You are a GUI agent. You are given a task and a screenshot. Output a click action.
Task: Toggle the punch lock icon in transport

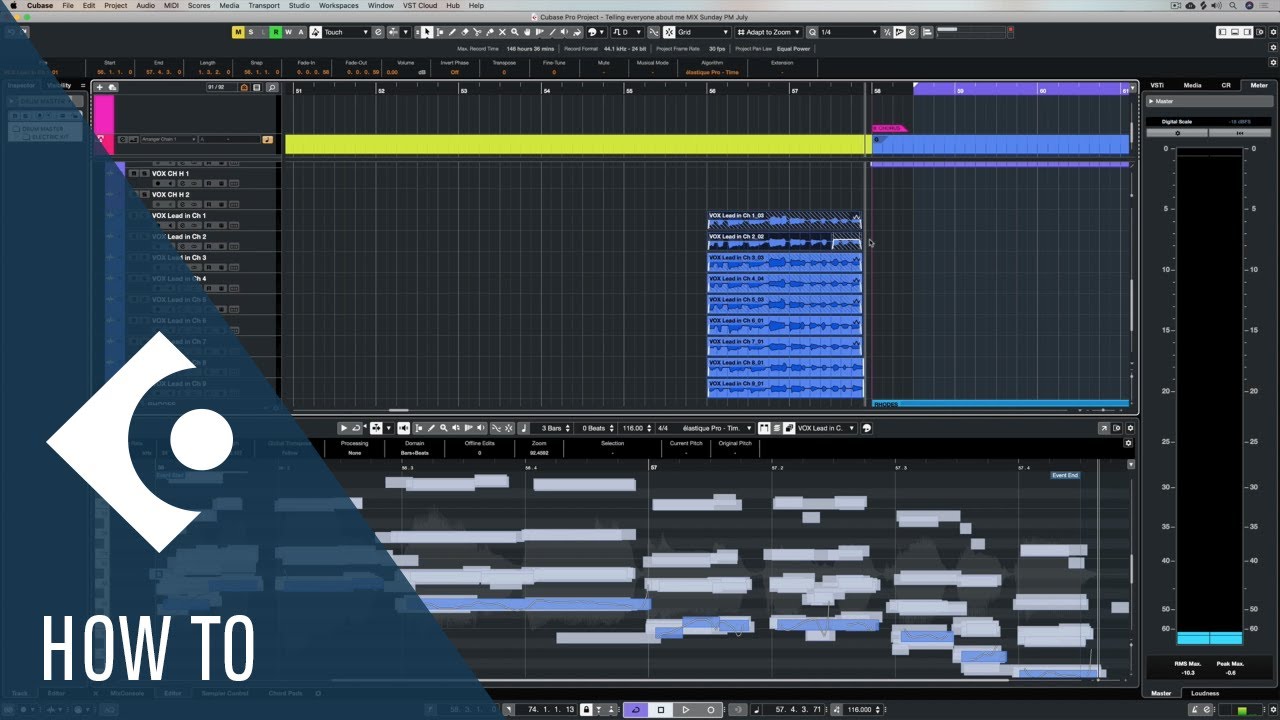point(586,710)
